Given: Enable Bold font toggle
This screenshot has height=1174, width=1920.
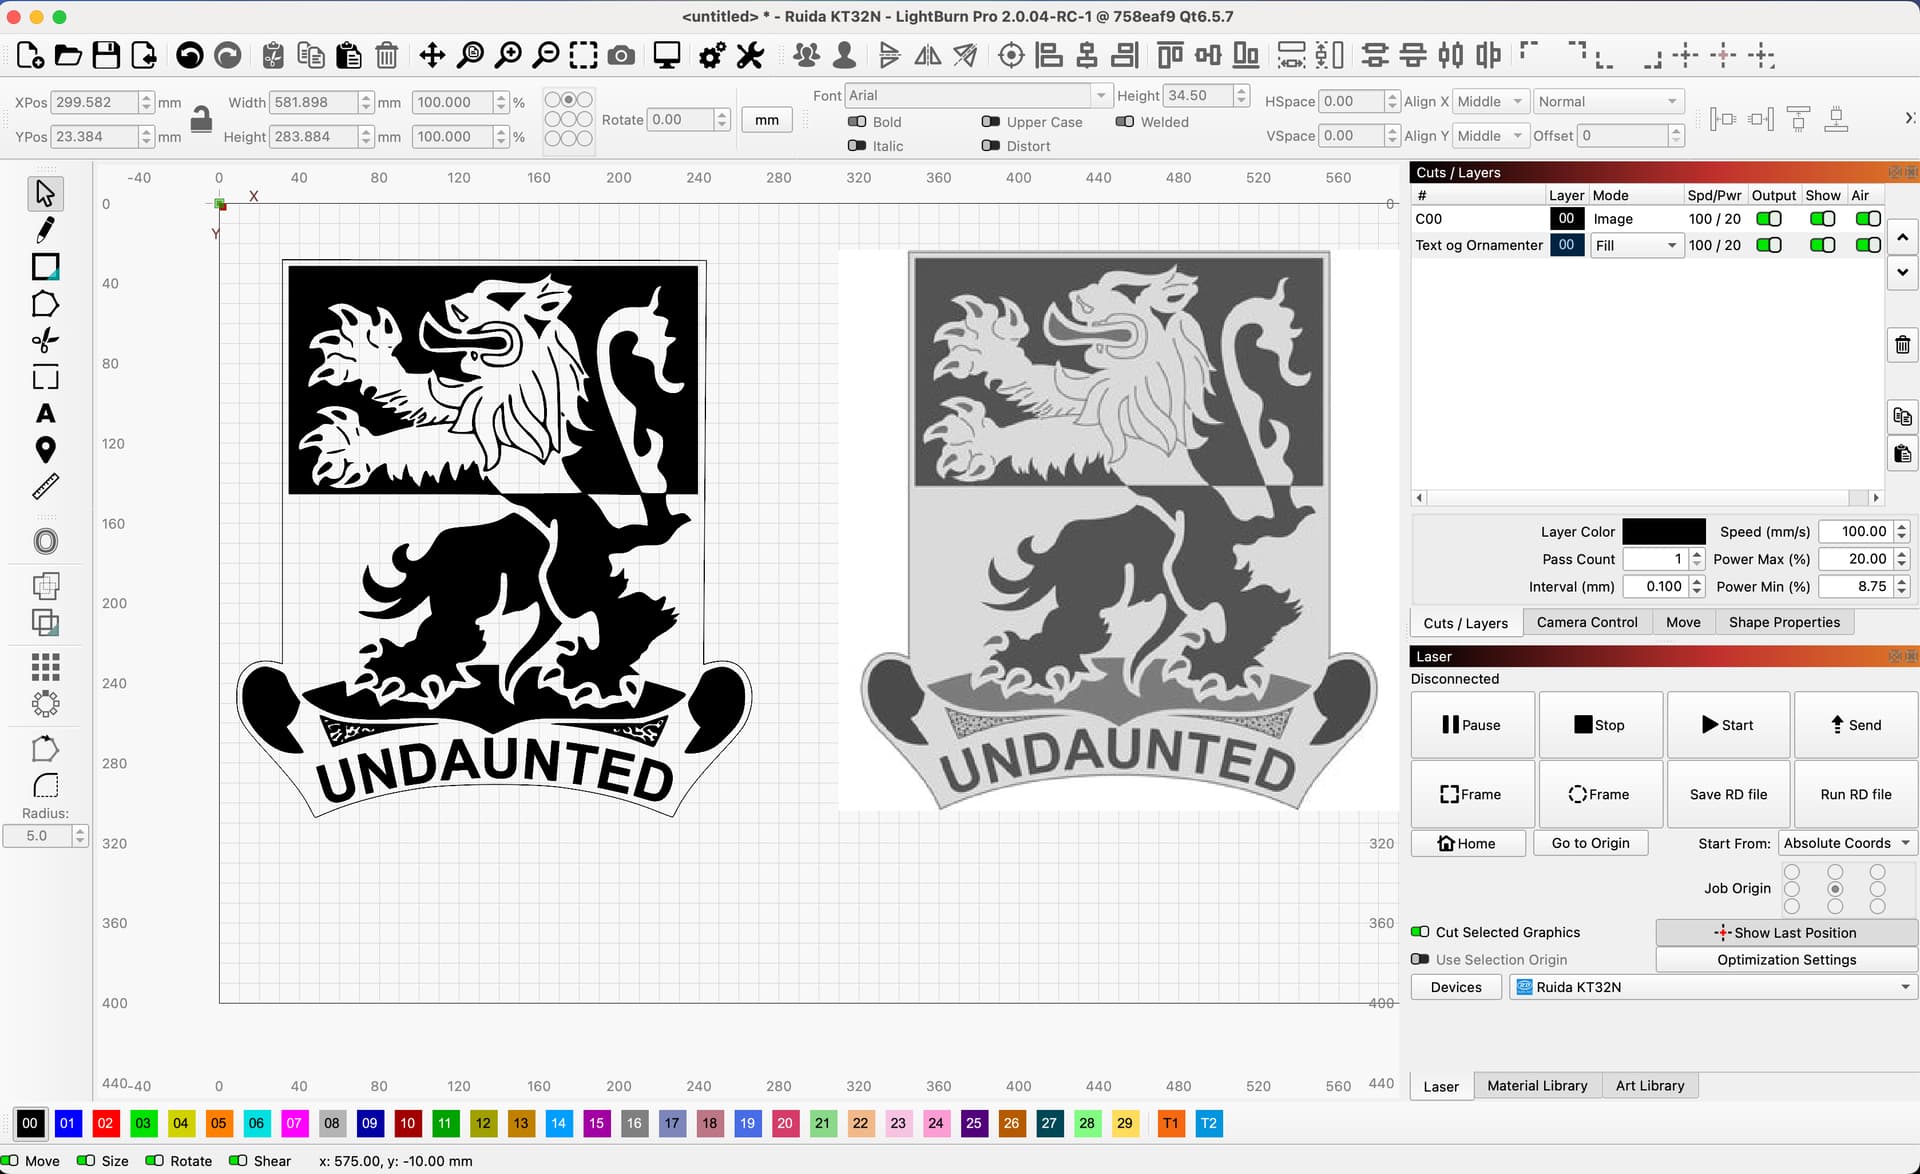Looking at the screenshot, I should 857,122.
